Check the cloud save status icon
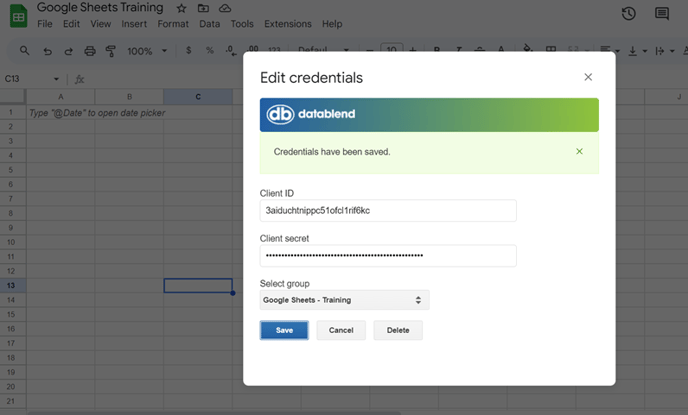Screen dimensions: 688x415 point(225,8)
